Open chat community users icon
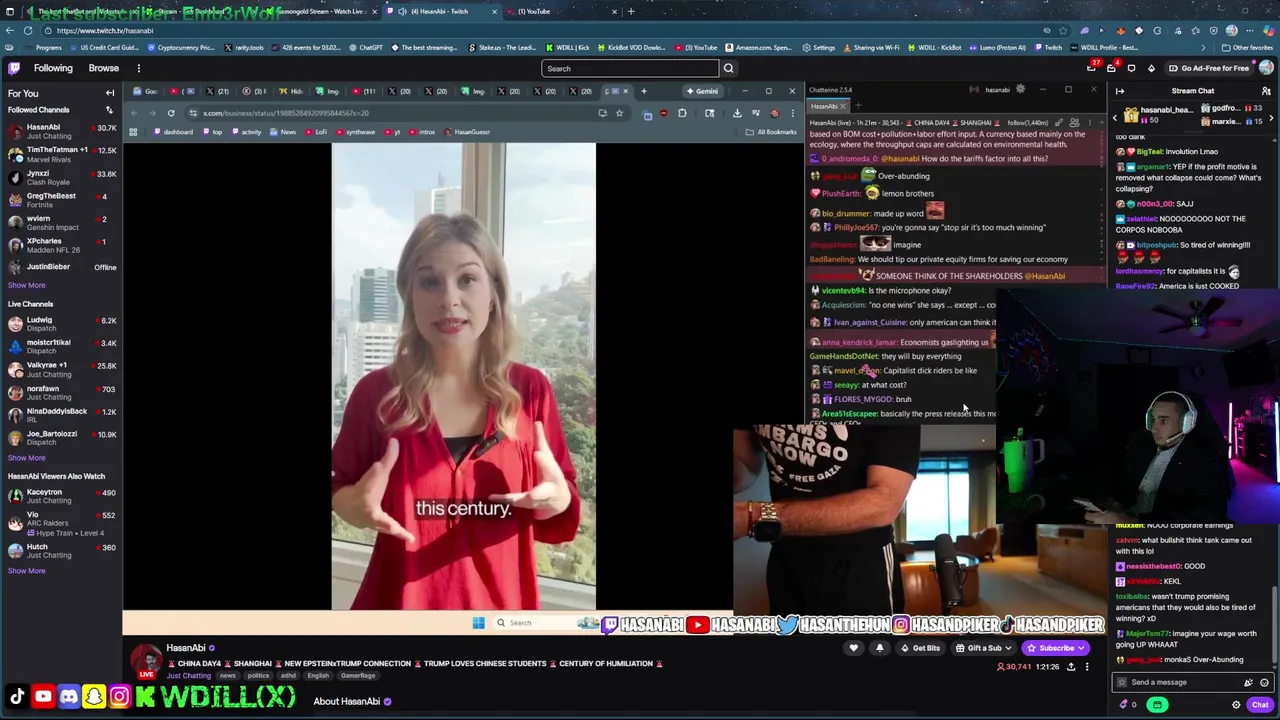Screen dimensions: 1280x720 (1266, 91)
